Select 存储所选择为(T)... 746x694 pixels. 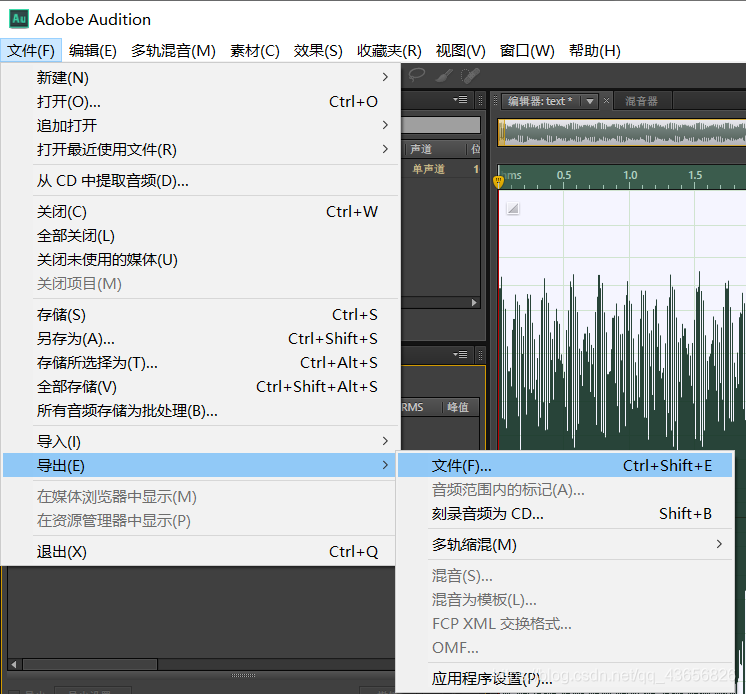coord(200,363)
